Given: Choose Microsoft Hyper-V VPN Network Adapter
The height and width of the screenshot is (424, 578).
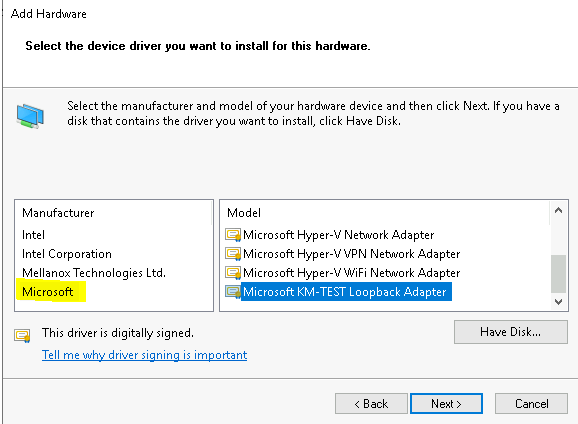Looking at the screenshot, I should click(352, 254).
